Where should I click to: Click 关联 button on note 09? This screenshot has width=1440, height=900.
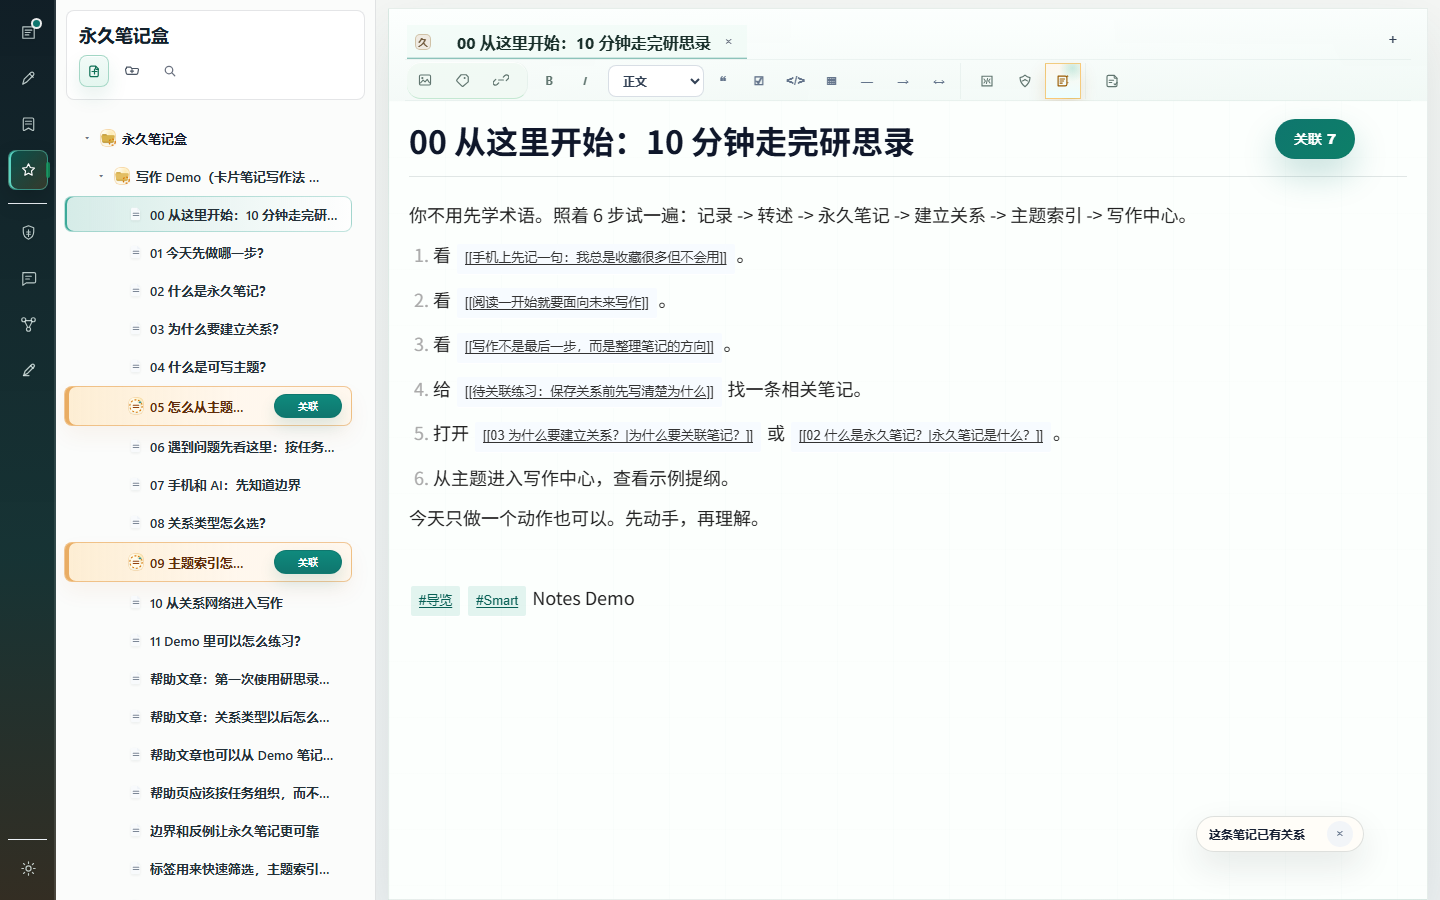pos(308,562)
